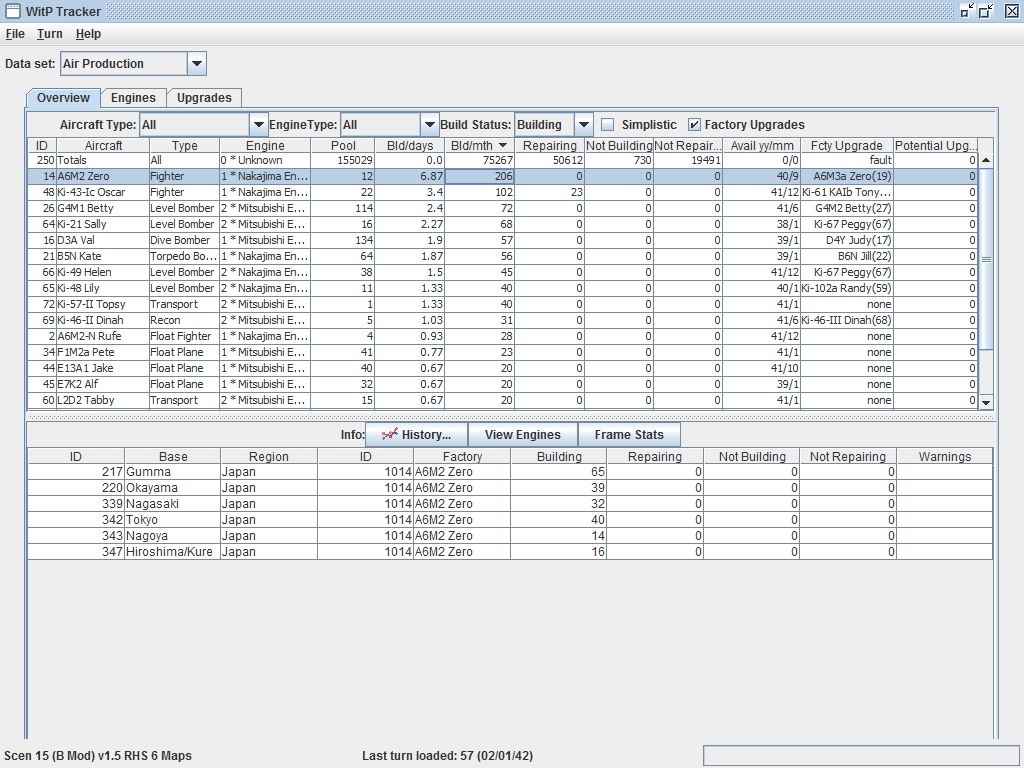Click the iconify internal frame icon

tap(967, 10)
